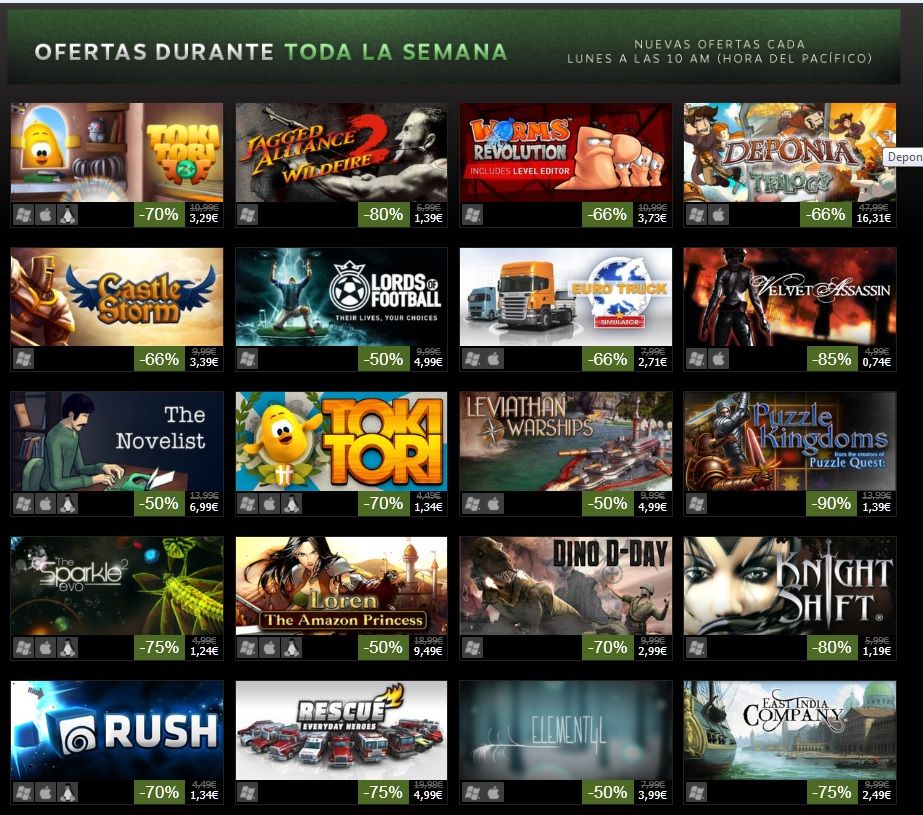Click the Mac icon under Velvet Assassin
This screenshot has width=923, height=815.
click(x=718, y=359)
